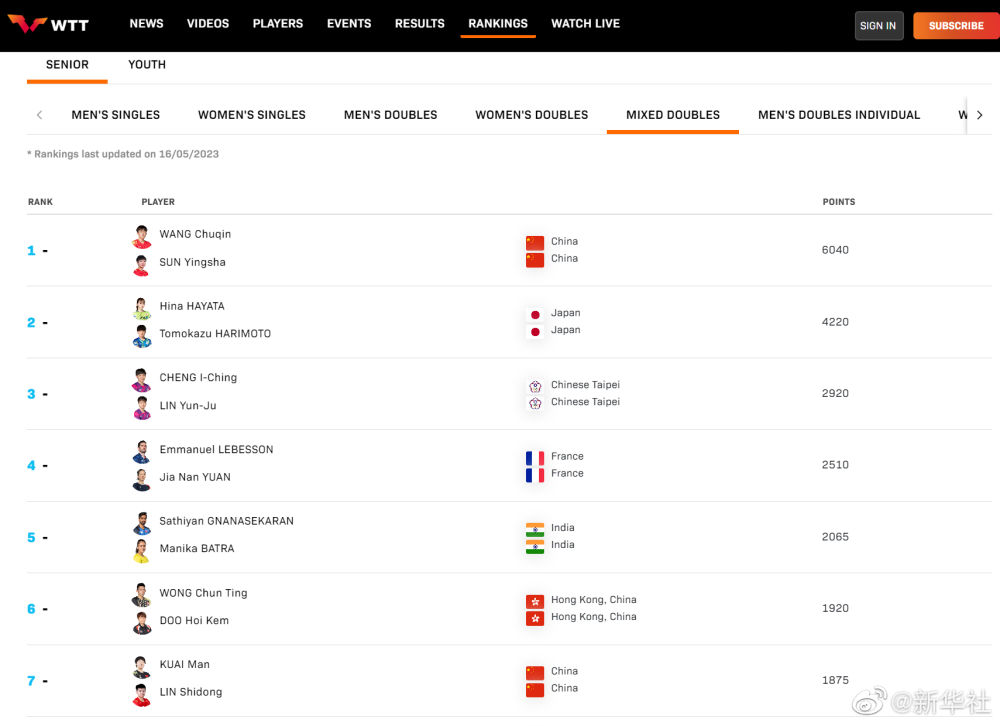The width and height of the screenshot is (1000, 726).
Task: Click the India flag beside Manika BATRA
Action: (535, 546)
